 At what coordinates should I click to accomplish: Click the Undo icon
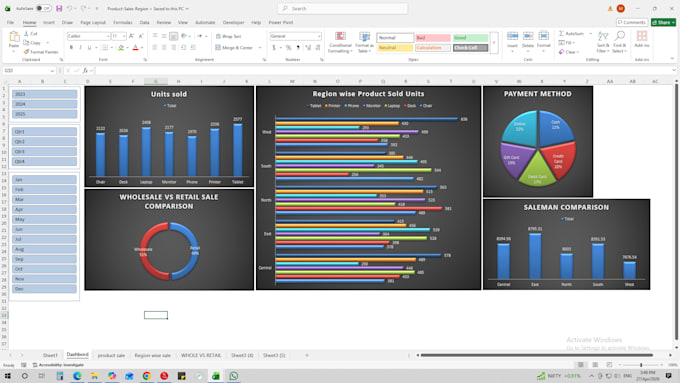click(69, 8)
